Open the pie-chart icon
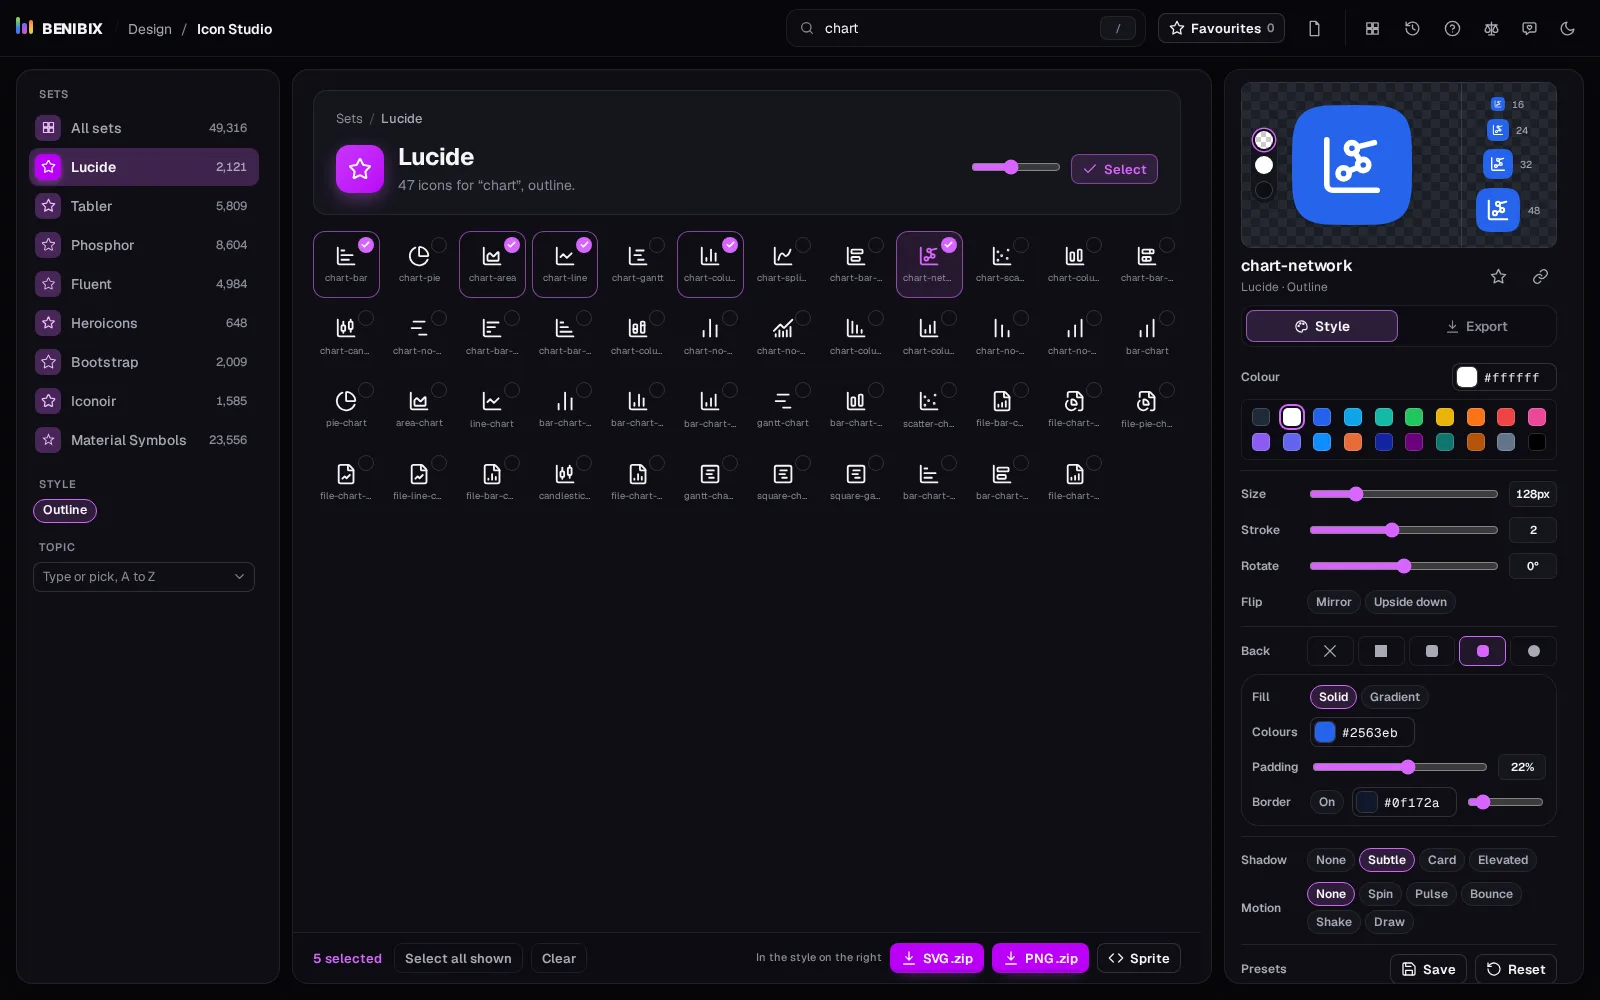1600x1000 pixels. 346,409
